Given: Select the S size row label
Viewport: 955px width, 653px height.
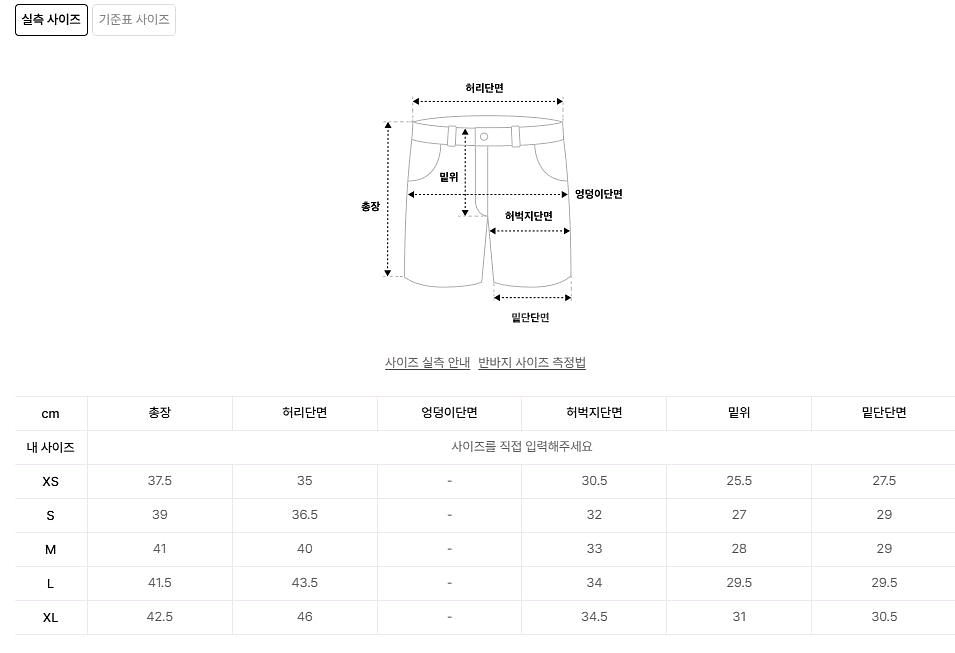Looking at the screenshot, I should [x=51, y=515].
